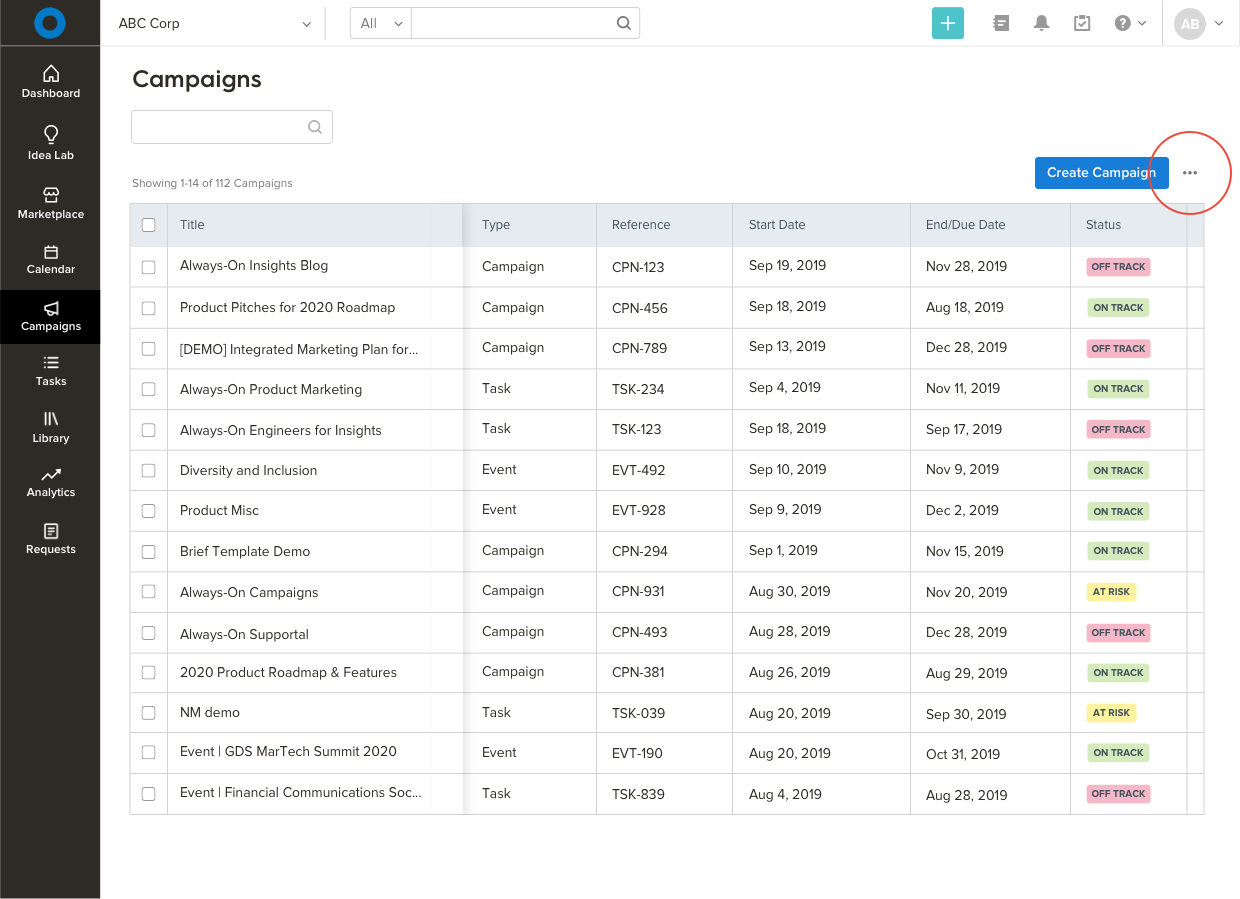Click the Create Campaign button
The width and height of the screenshot is (1240, 899).
pyautogui.click(x=1101, y=173)
